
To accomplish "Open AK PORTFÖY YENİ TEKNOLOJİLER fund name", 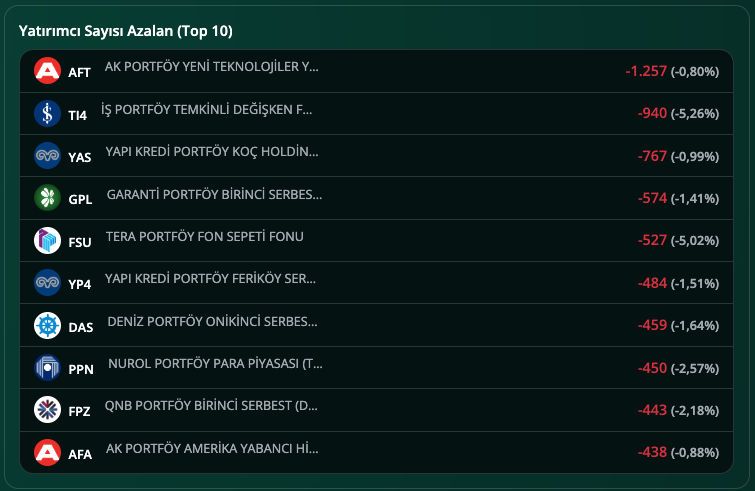I will coord(211,66).
